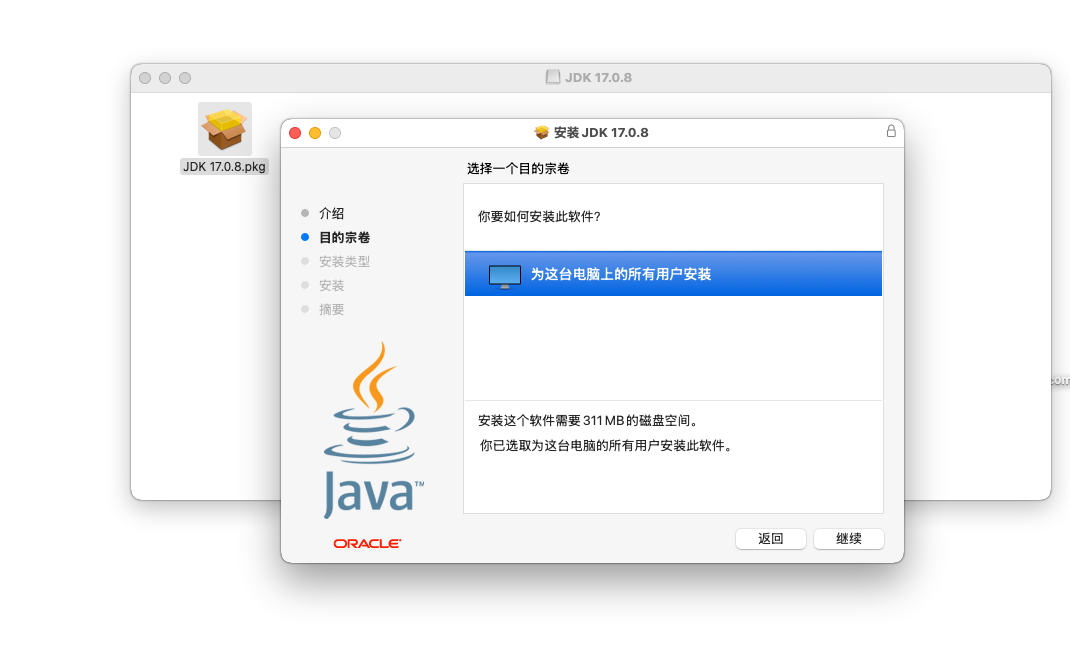Click the 安装类型 step in sidebar

click(x=344, y=261)
